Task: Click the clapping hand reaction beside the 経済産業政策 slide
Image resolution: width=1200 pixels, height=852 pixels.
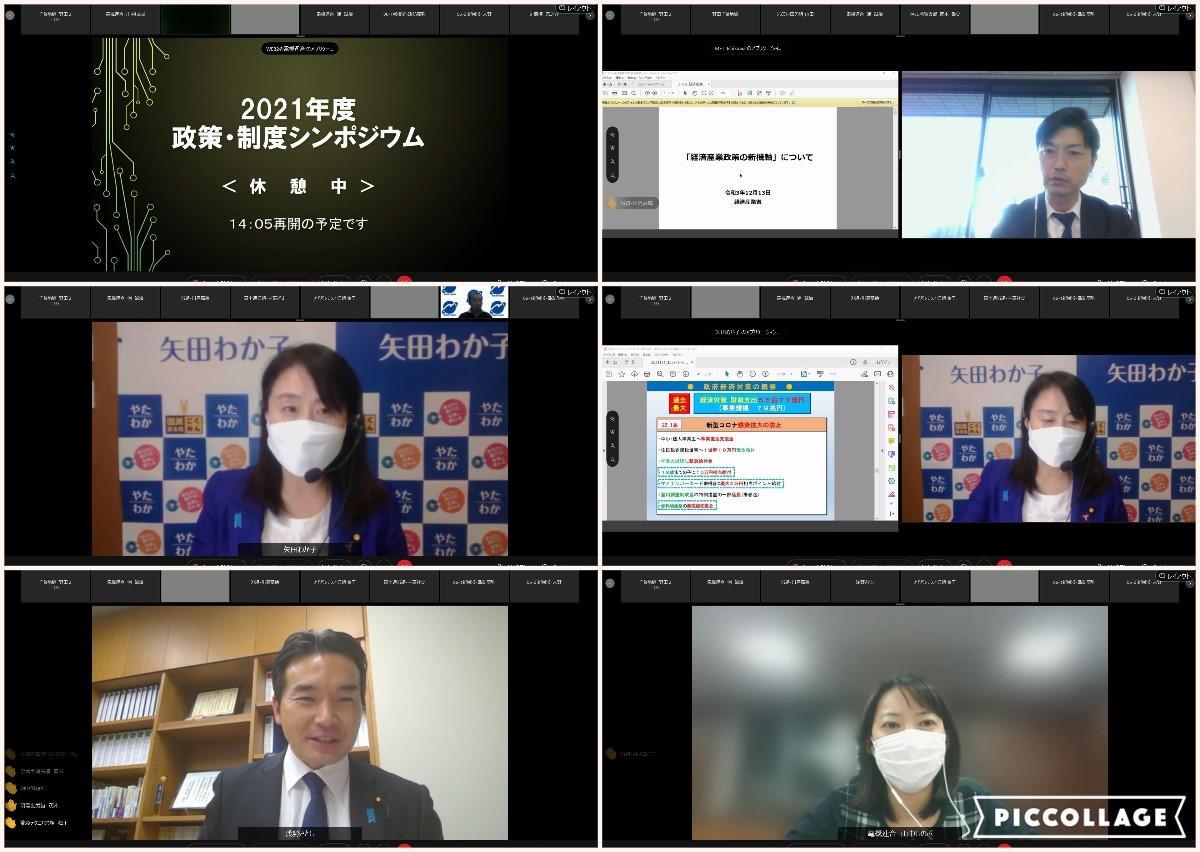Action: click(612, 202)
